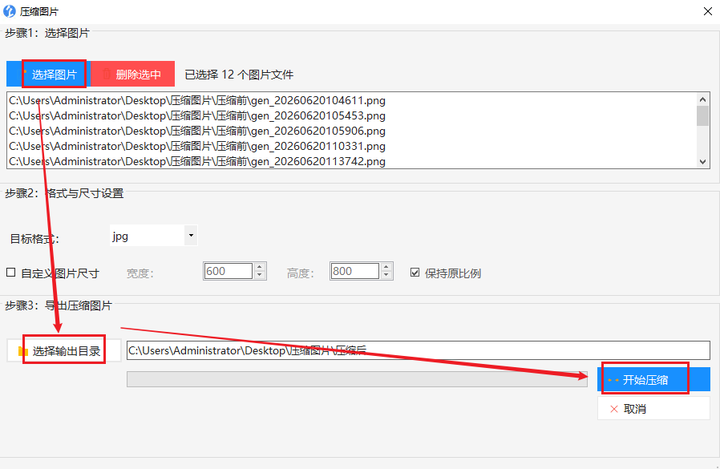Click the 开始压缩 button

pos(653,379)
